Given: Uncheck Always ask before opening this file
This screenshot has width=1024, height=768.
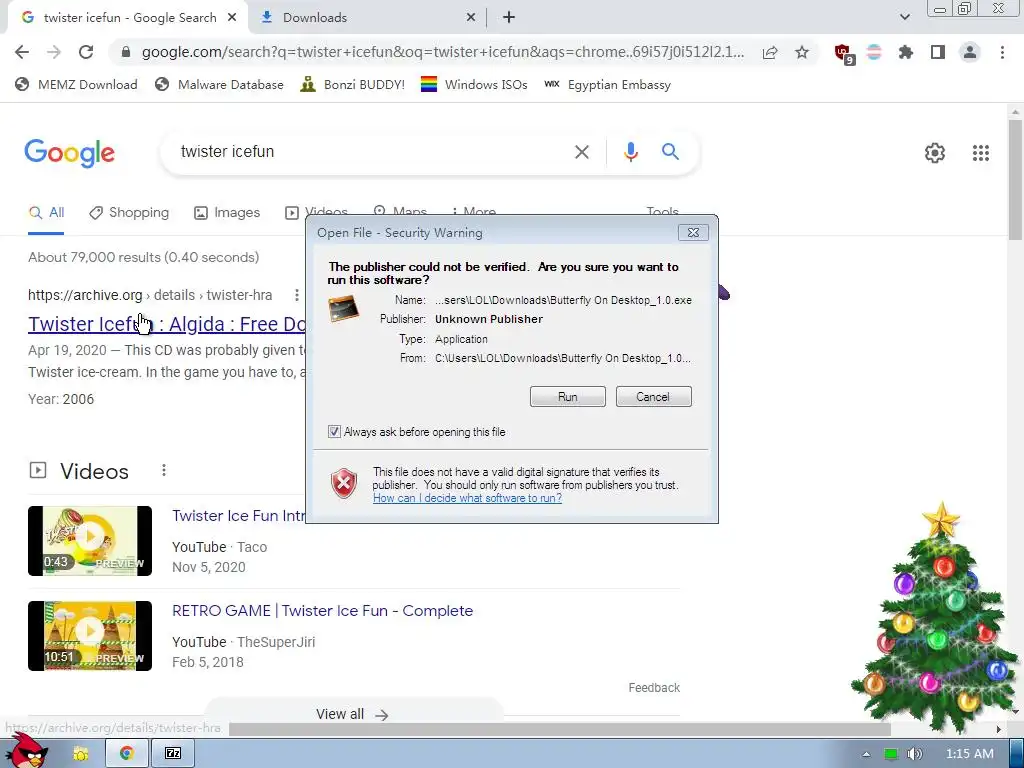Looking at the screenshot, I should pyautogui.click(x=334, y=432).
